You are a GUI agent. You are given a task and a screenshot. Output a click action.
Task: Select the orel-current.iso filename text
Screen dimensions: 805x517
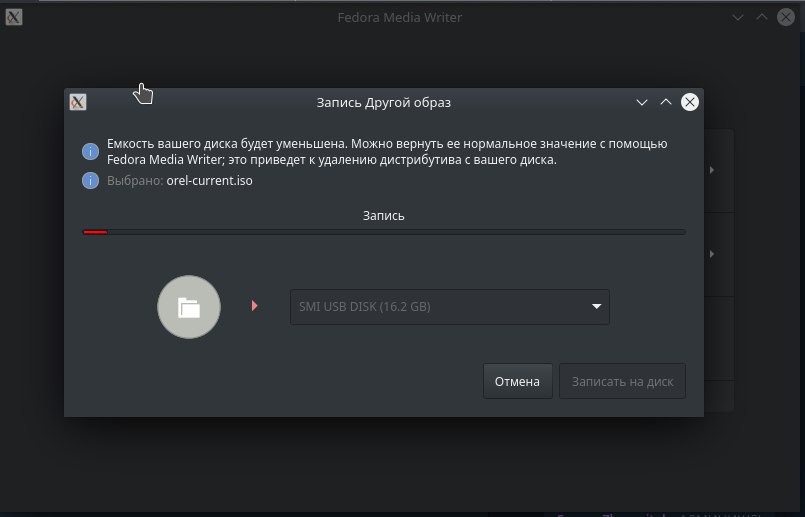[x=209, y=181]
